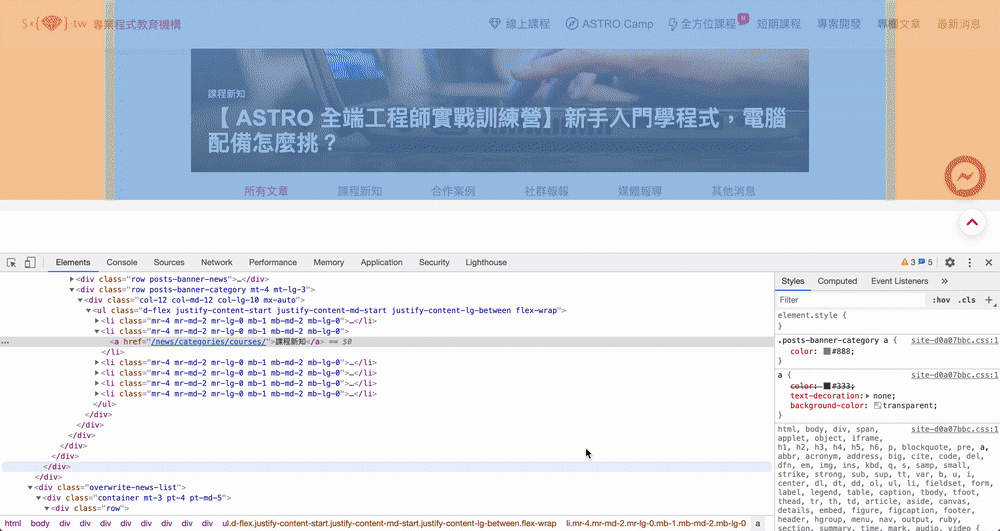Image resolution: width=1000 pixels, height=531 pixels.
Task: Collapse the overwrite-news-list div
Action: coord(30,488)
